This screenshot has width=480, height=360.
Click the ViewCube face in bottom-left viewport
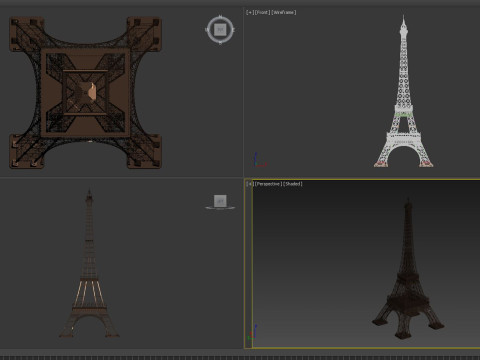pos(220,201)
